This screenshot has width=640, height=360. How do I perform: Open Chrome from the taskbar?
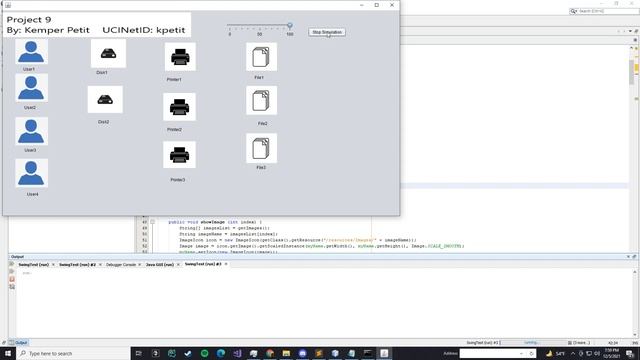pyautogui.click(x=270, y=353)
